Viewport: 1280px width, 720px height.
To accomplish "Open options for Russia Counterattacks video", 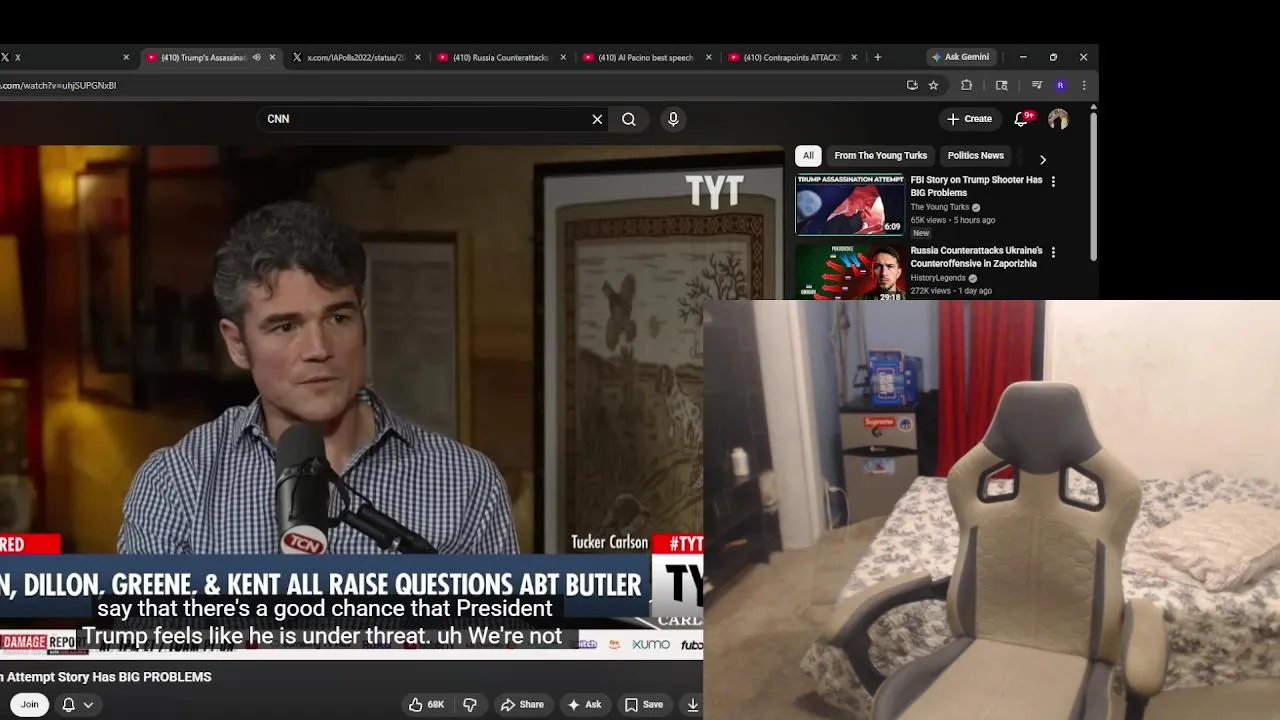I will click(1053, 252).
